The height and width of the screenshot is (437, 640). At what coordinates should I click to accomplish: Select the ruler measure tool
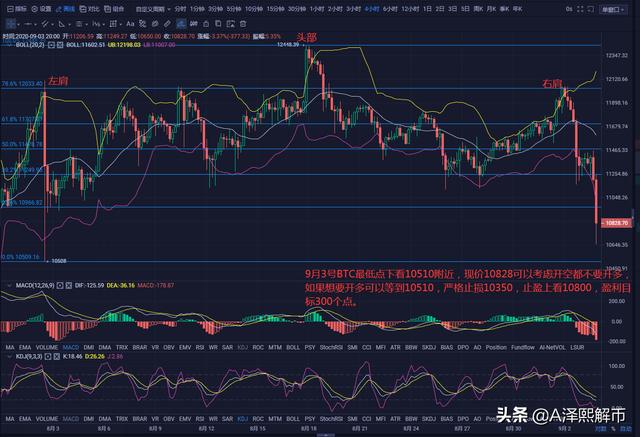tap(167, 24)
